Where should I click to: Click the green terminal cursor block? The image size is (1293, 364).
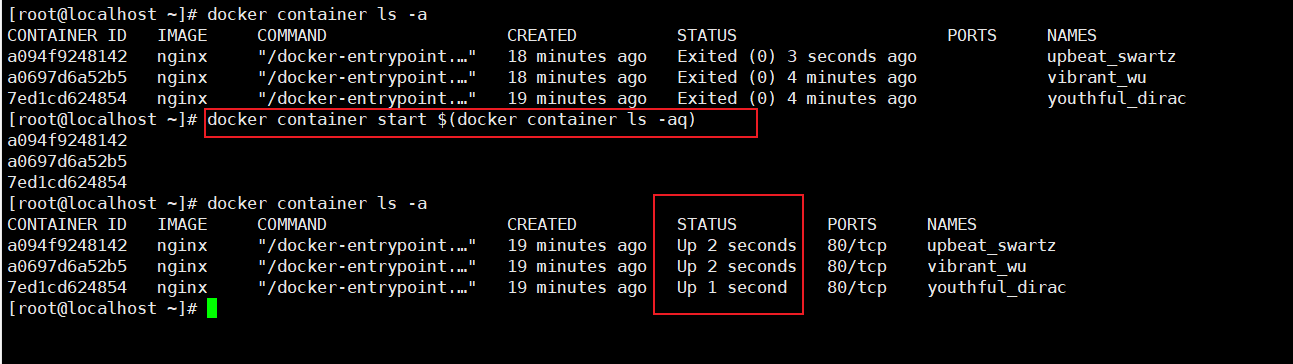pos(212,309)
